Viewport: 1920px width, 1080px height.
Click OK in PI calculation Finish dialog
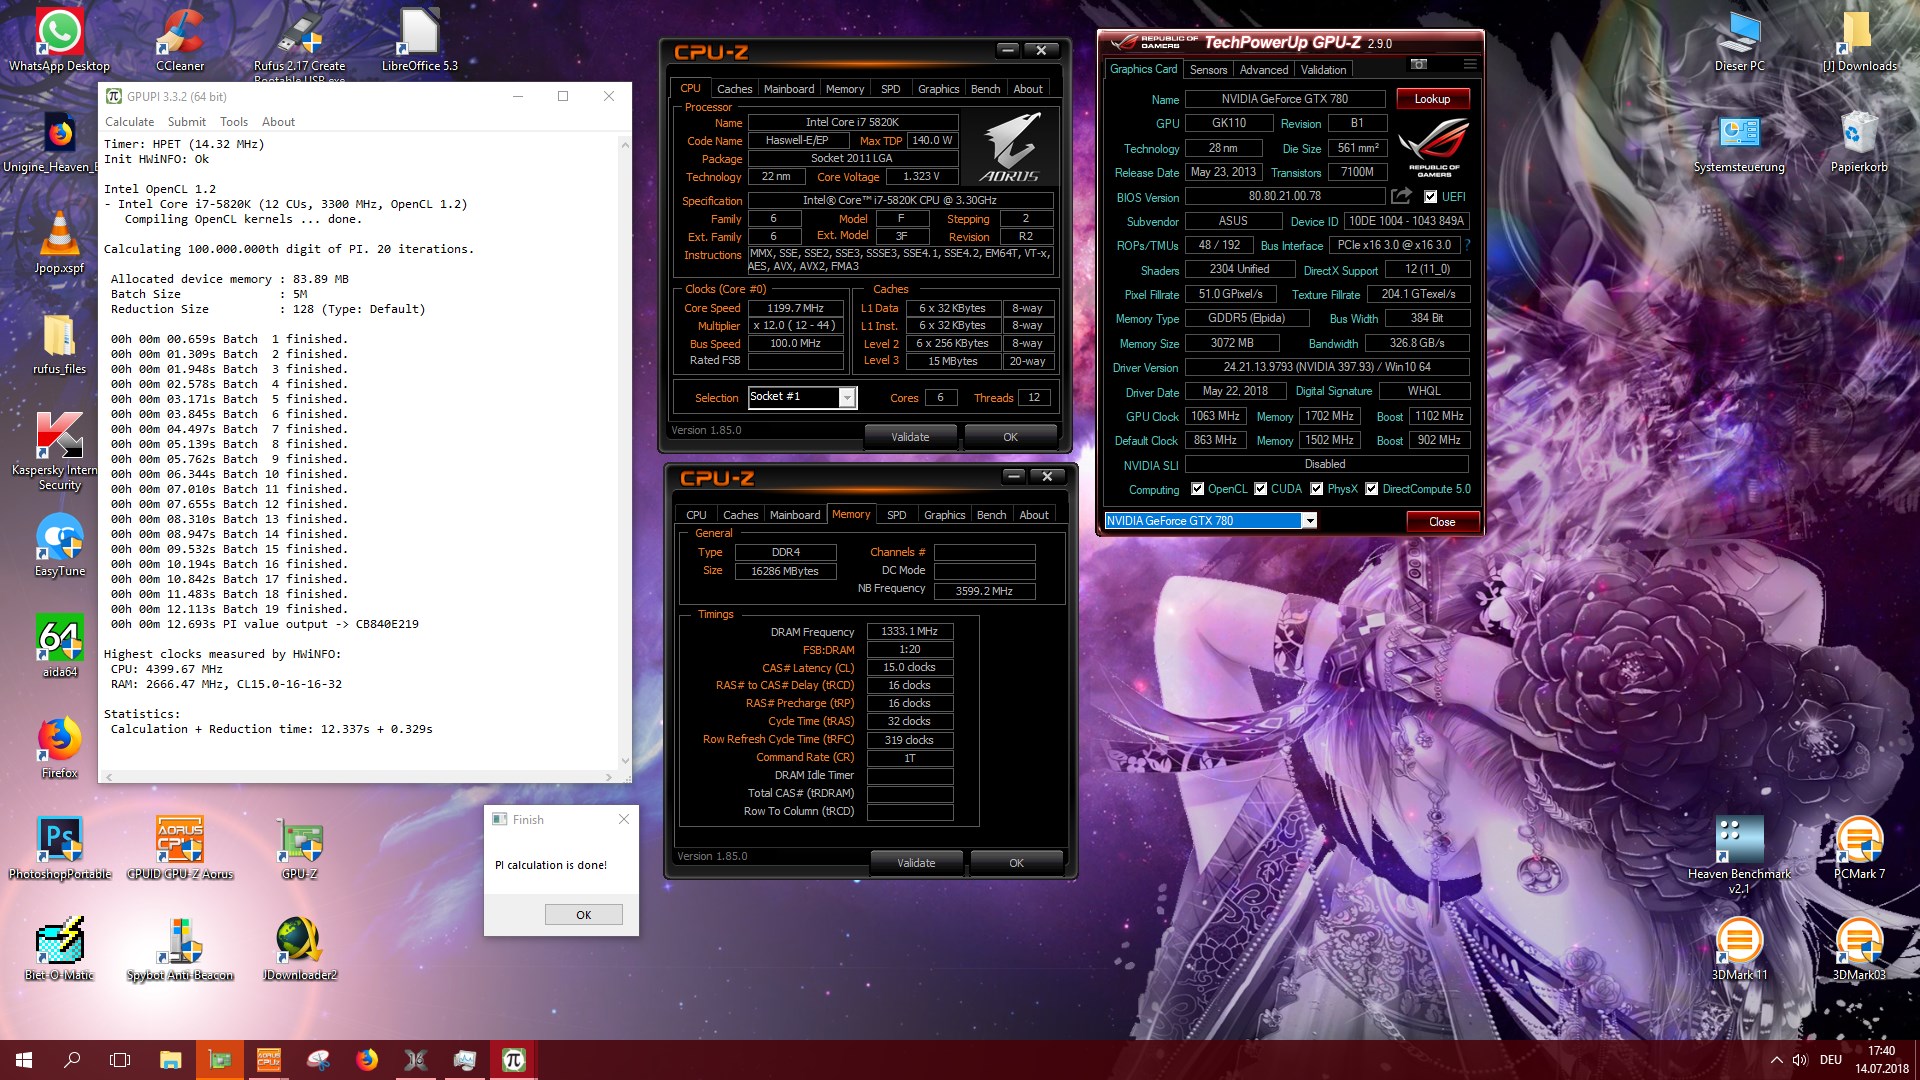(x=584, y=915)
